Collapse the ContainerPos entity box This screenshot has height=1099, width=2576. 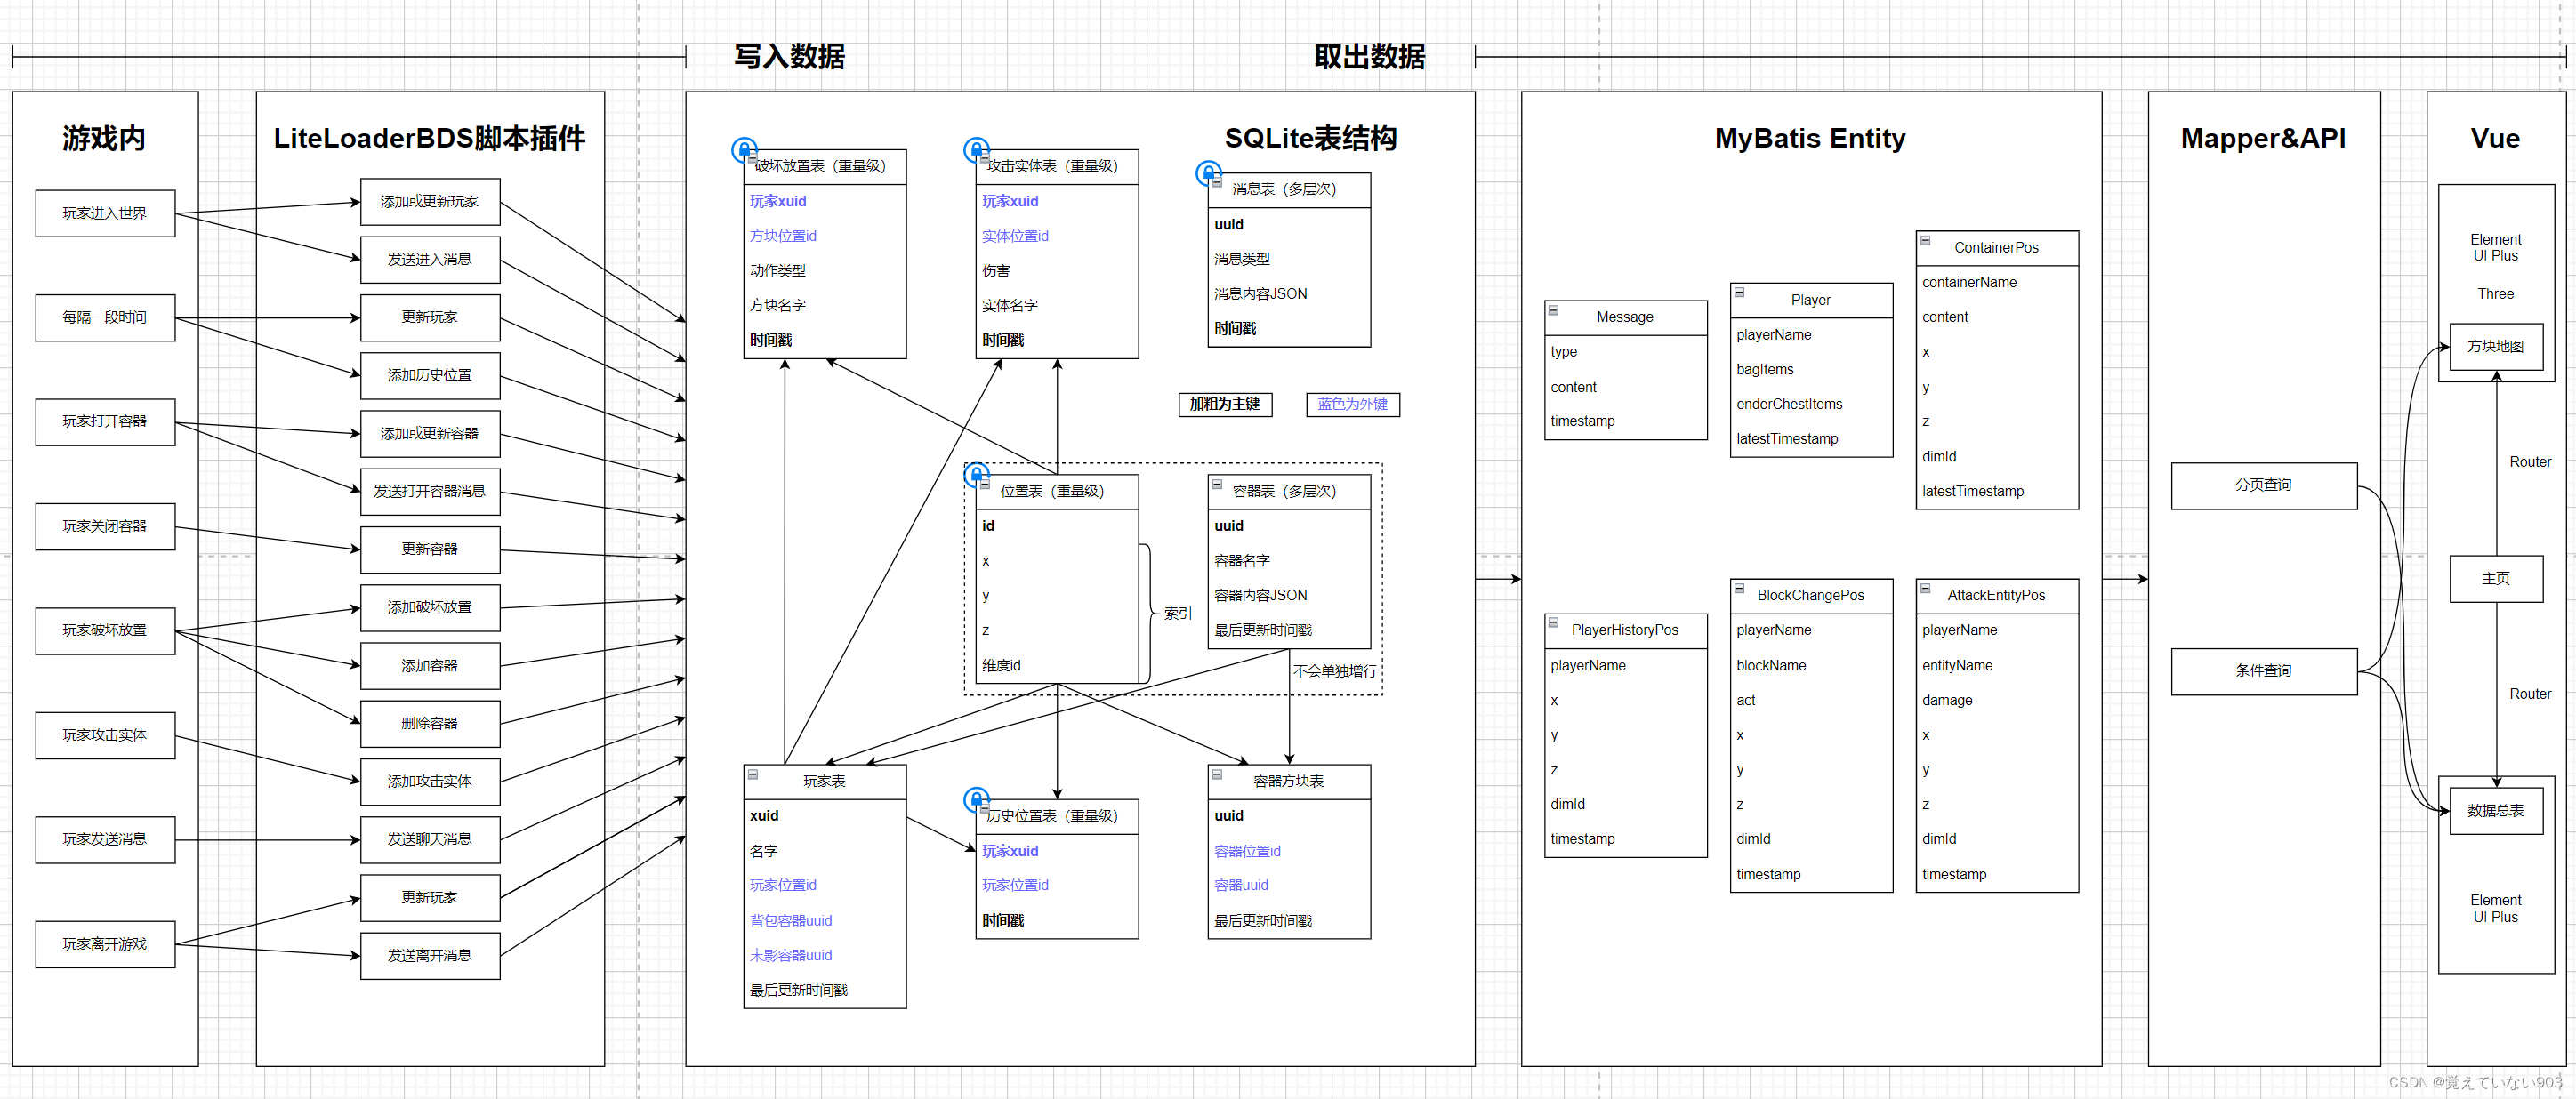click(1925, 240)
